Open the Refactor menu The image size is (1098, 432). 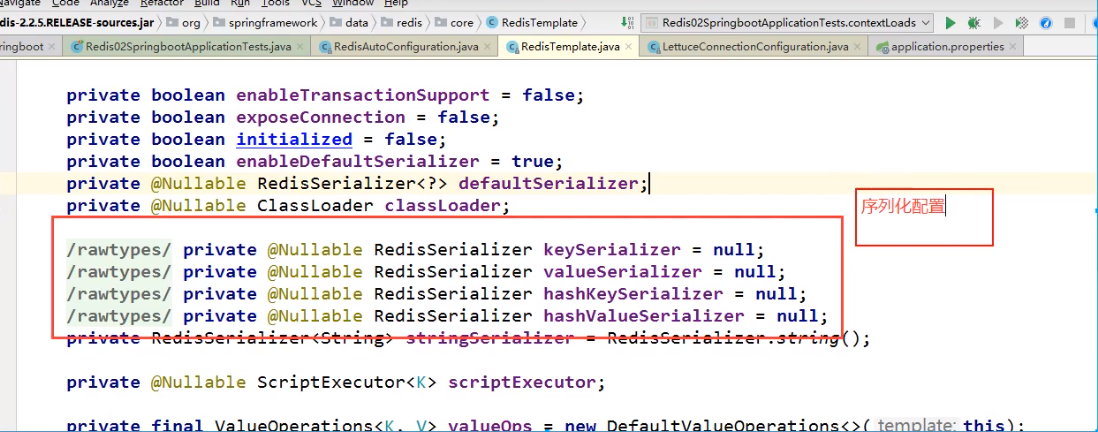pos(162,3)
